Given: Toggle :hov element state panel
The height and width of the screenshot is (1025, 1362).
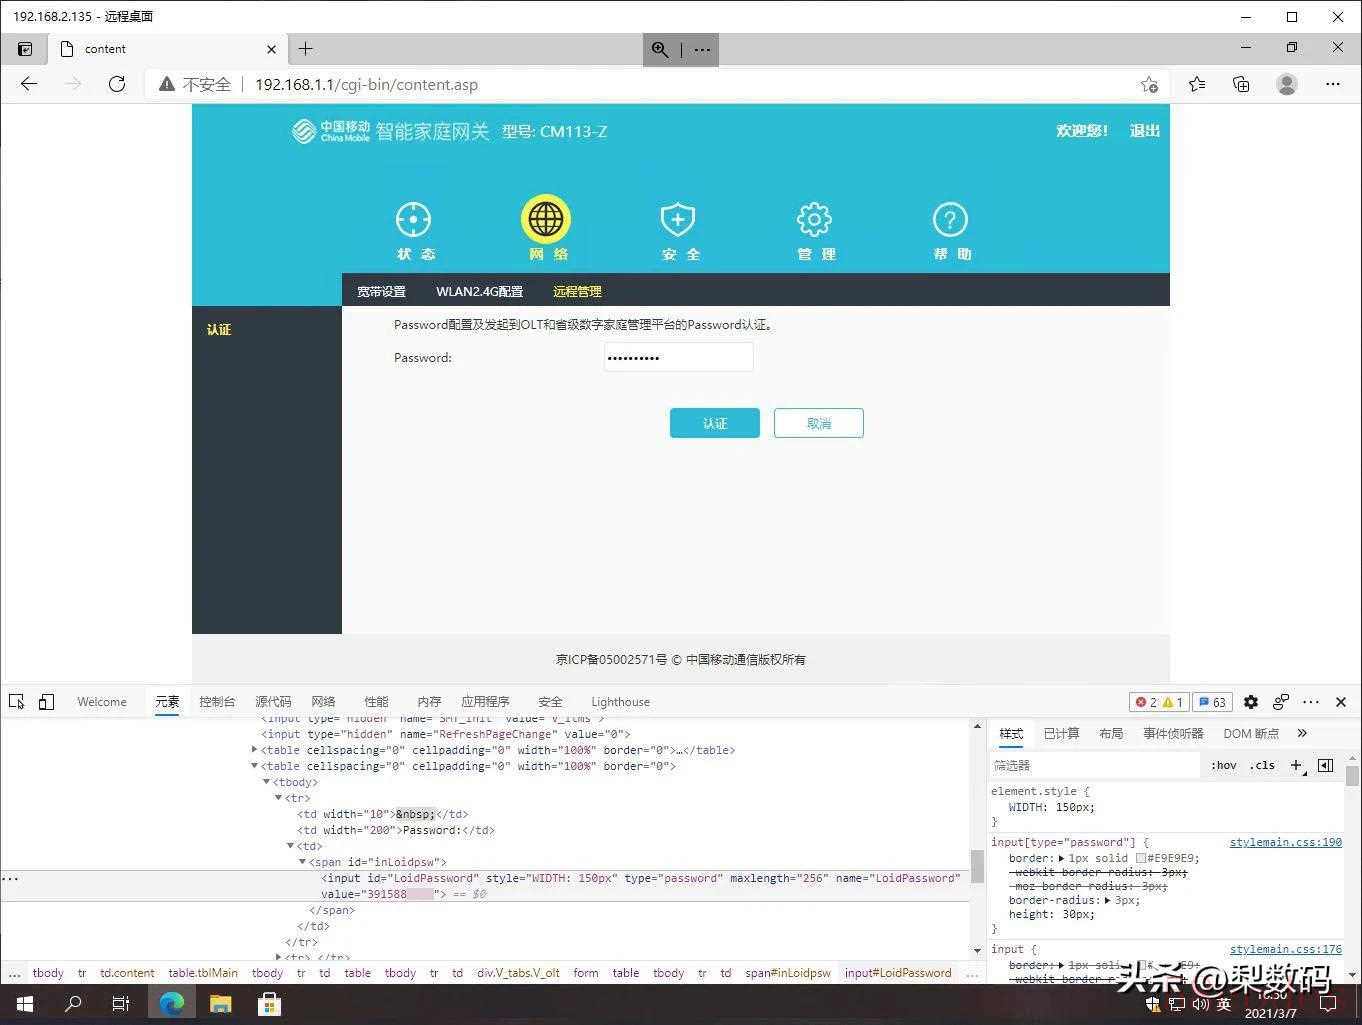Looking at the screenshot, I should [x=1224, y=765].
